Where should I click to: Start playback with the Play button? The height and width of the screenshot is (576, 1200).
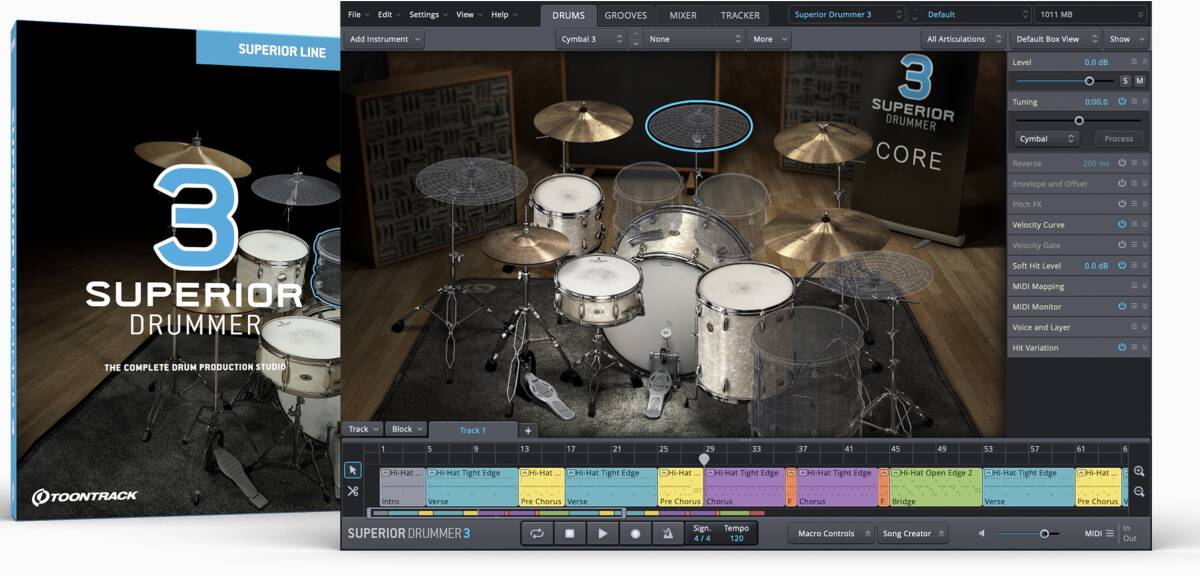[602, 533]
